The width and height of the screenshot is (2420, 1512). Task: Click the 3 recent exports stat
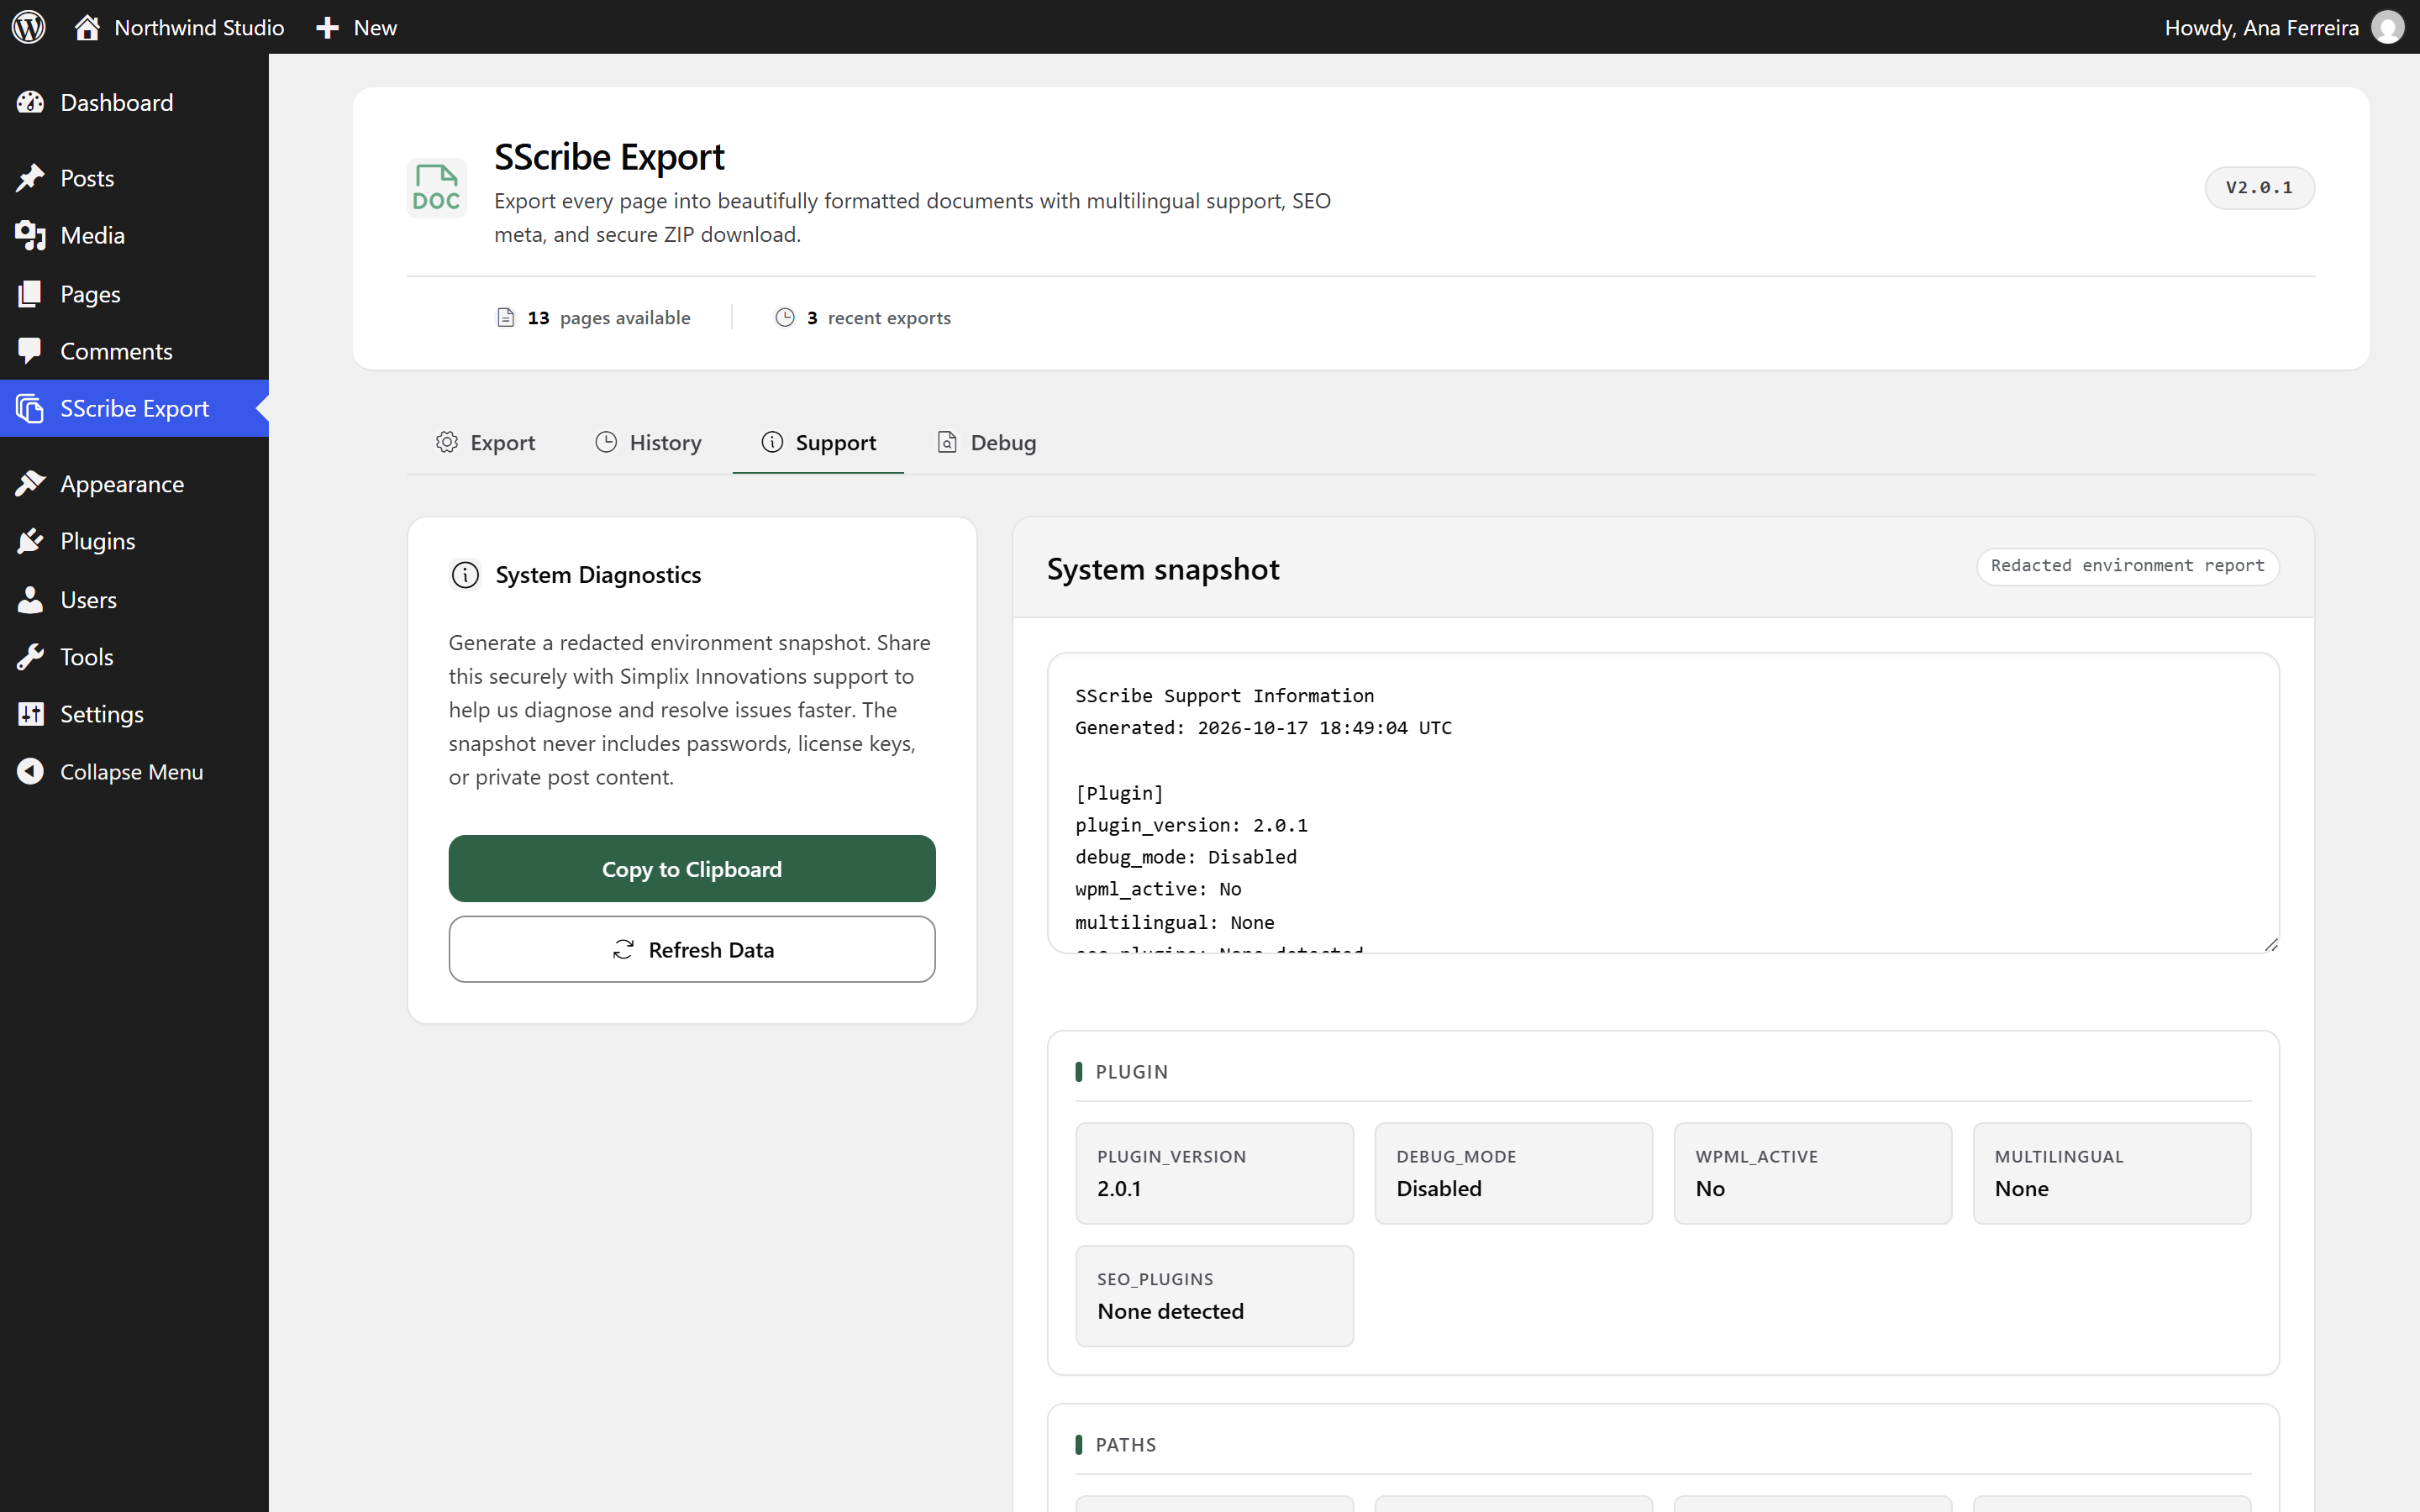click(x=863, y=318)
